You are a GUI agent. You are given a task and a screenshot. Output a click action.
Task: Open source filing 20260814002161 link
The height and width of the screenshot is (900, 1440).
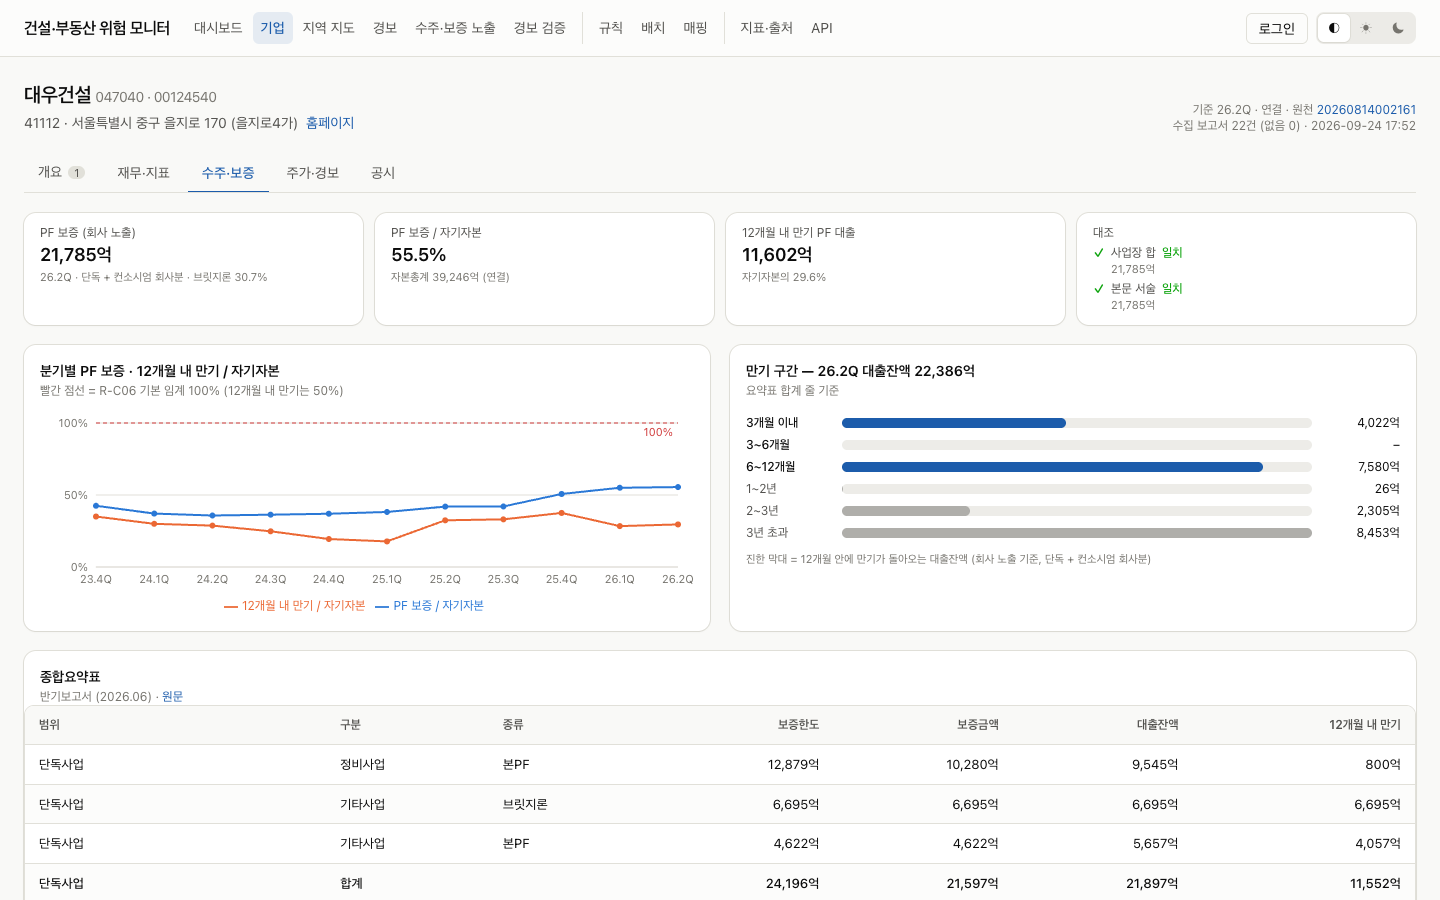(1366, 110)
